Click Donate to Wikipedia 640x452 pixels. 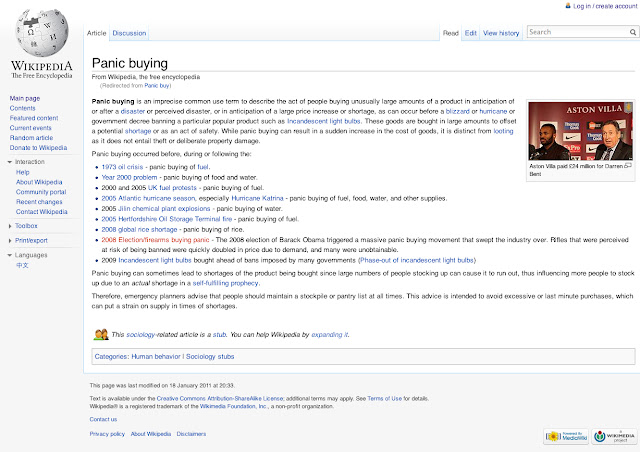coord(38,147)
